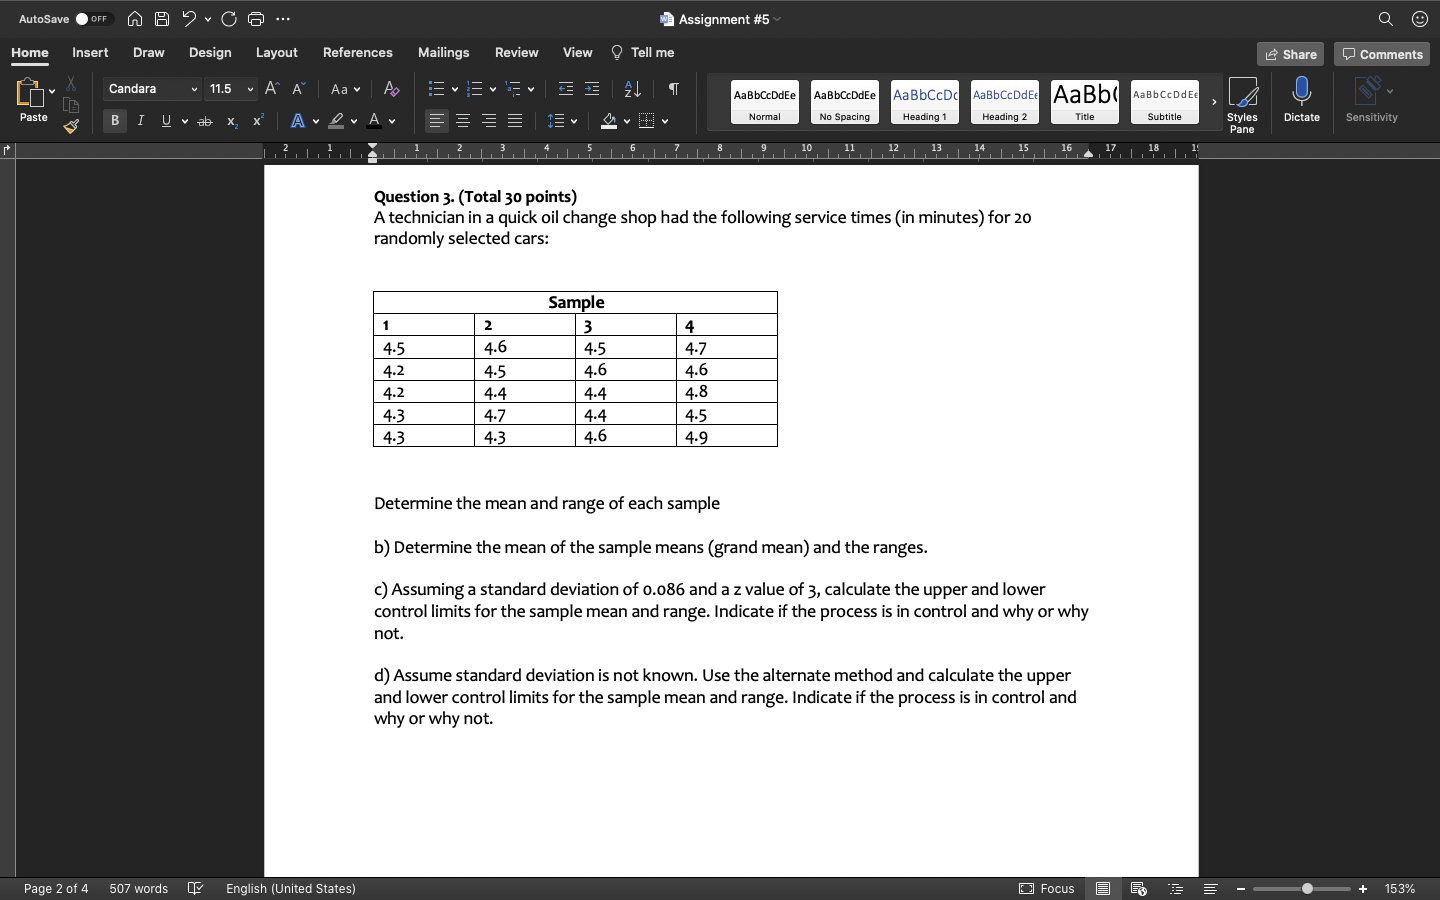This screenshot has height=900, width=1440.
Task: Justify the text
Action: click(515, 121)
